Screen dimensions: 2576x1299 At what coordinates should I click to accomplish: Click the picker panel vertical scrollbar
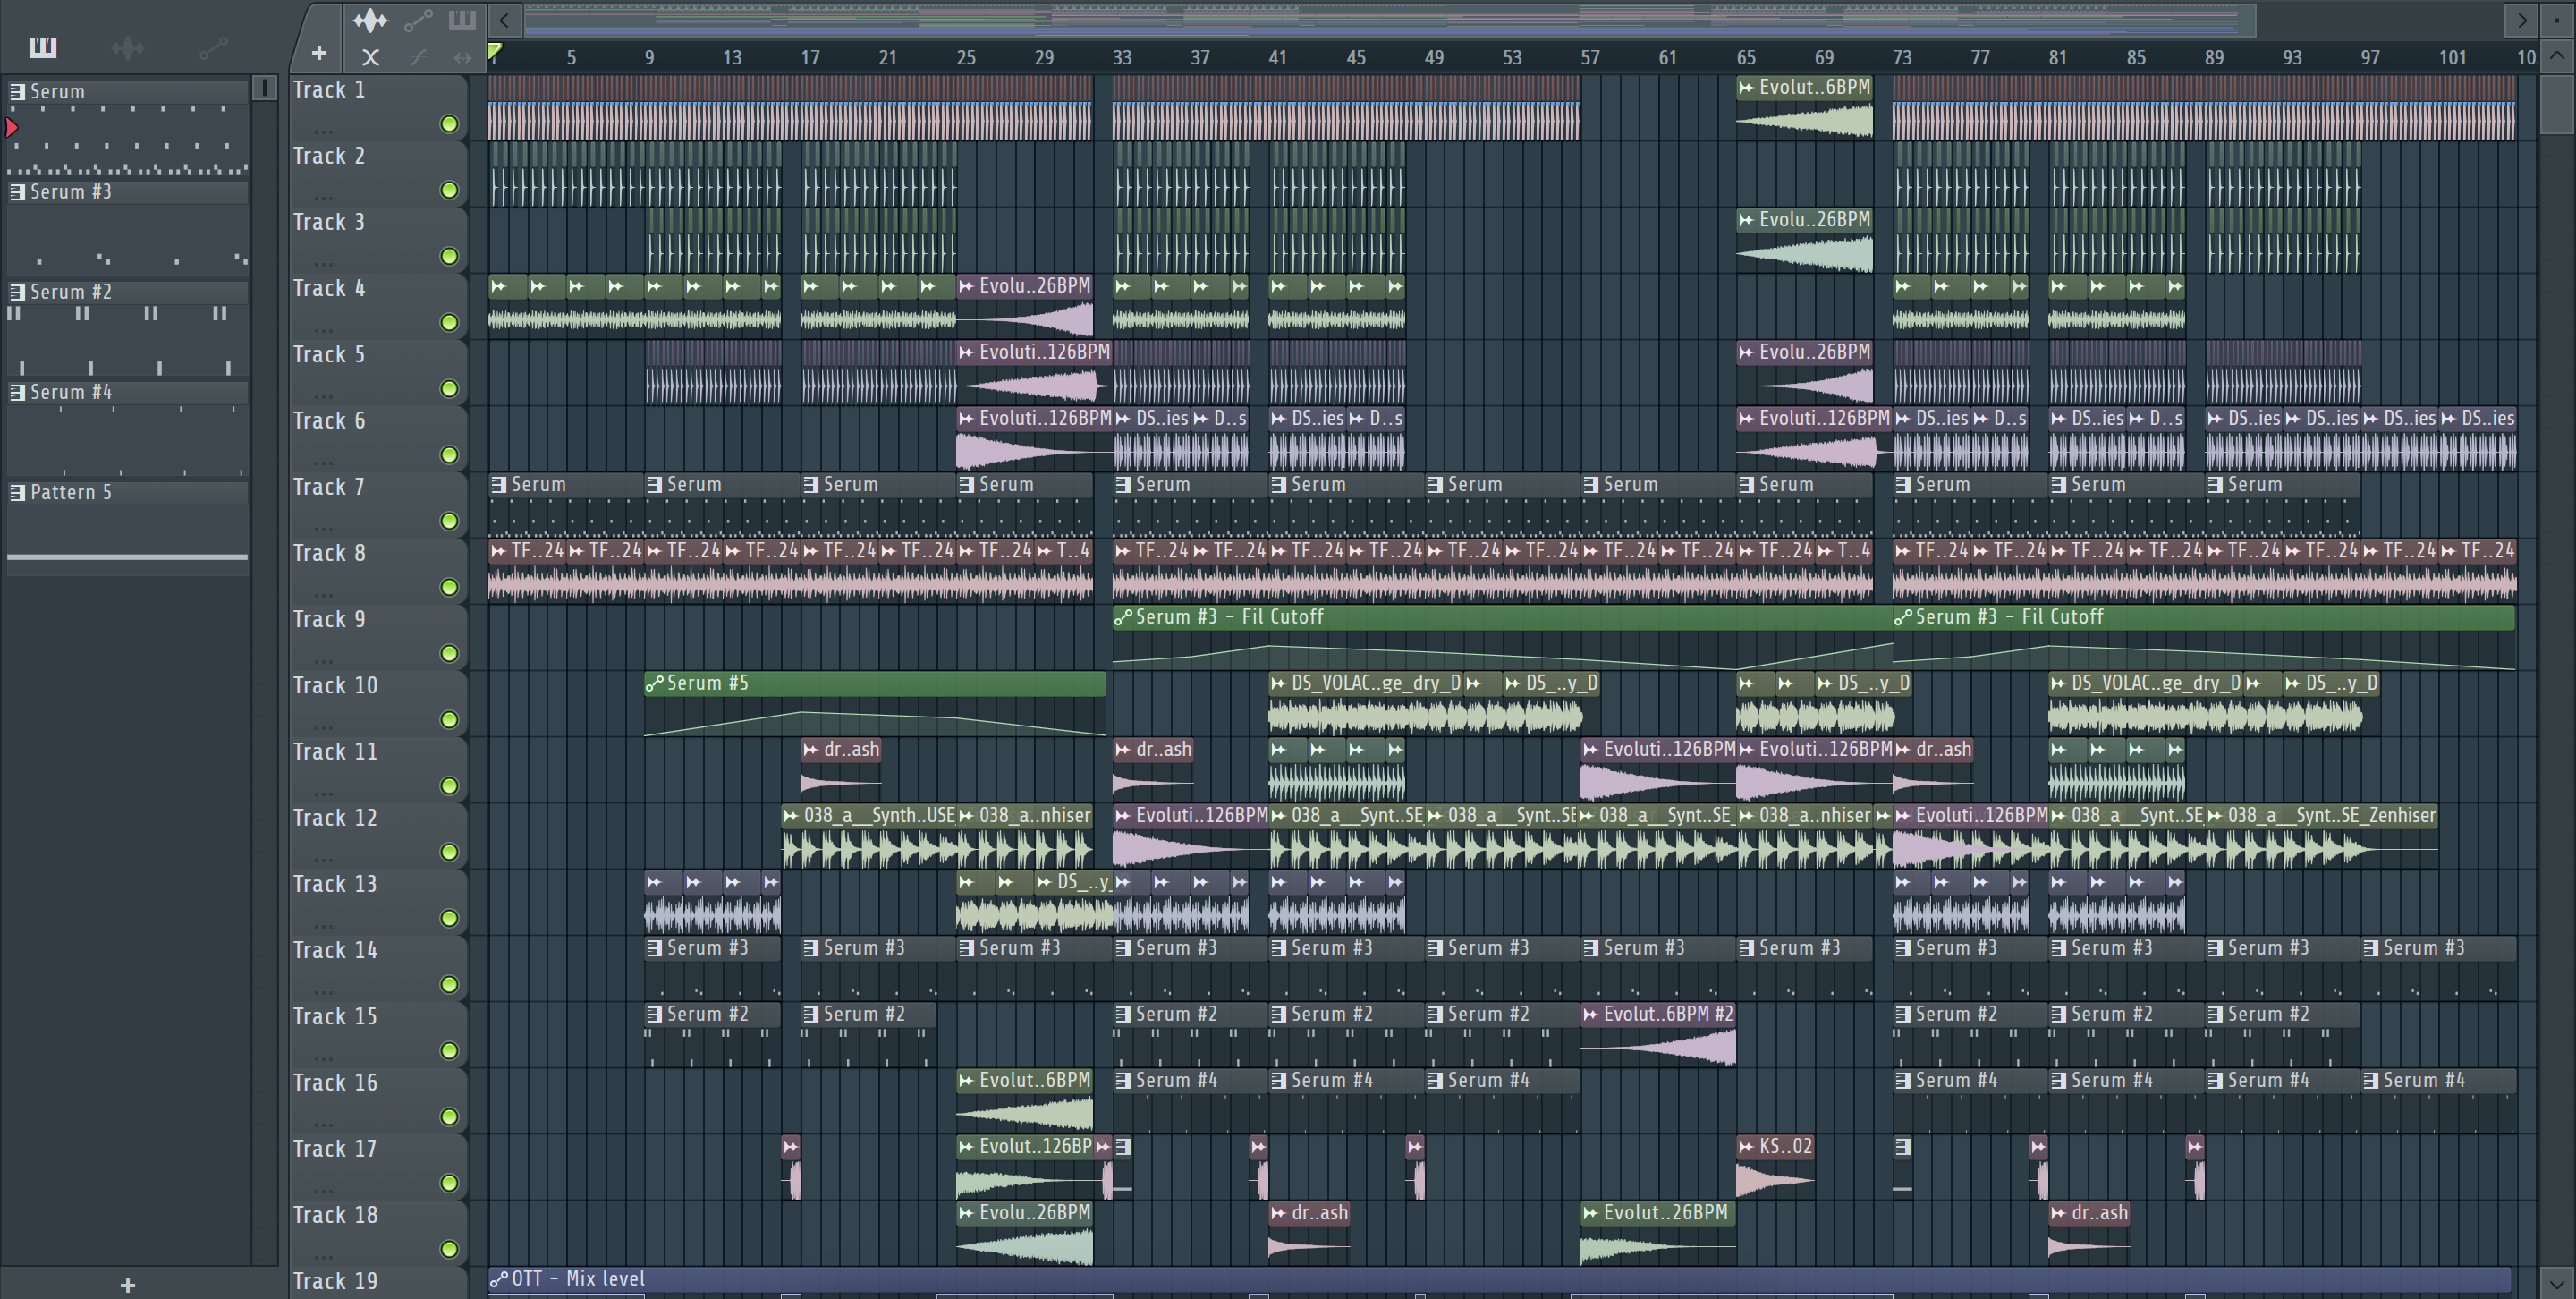point(264,670)
